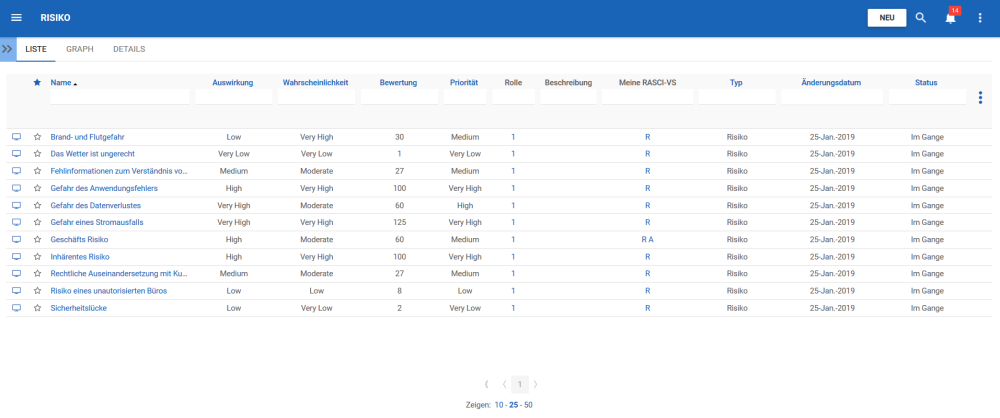Sort by the Auswirkung column header
The image size is (1000, 418).
click(233, 82)
